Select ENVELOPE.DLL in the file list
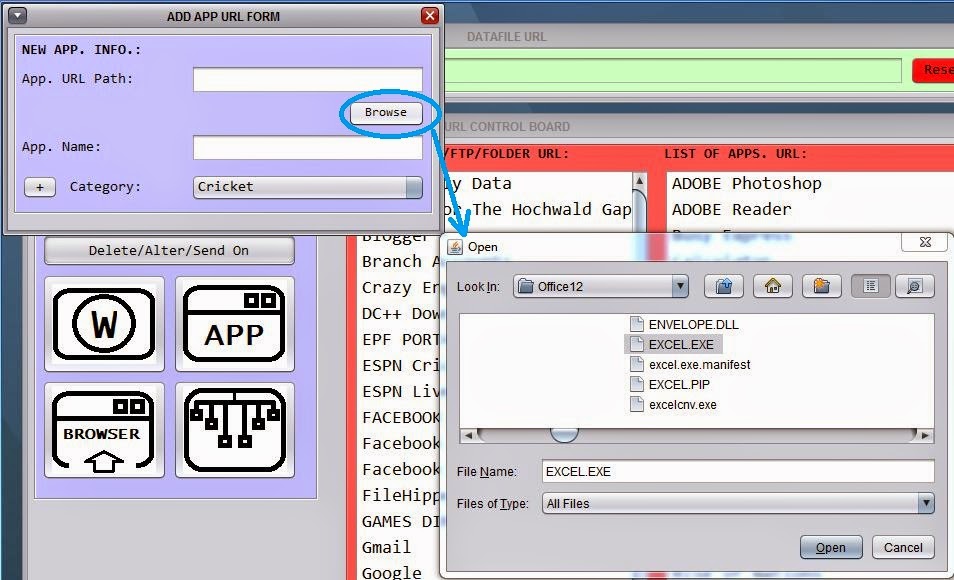This screenshot has height=580, width=954. point(693,324)
